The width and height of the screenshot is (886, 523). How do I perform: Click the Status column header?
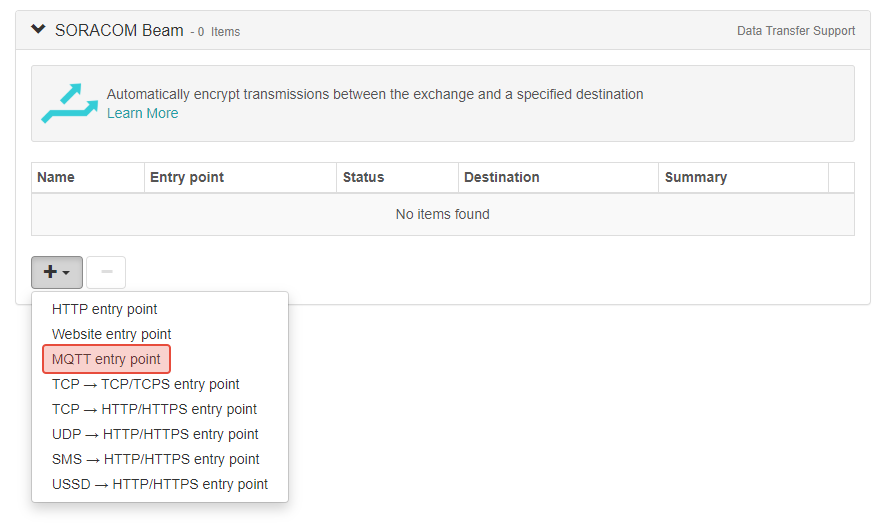363,177
